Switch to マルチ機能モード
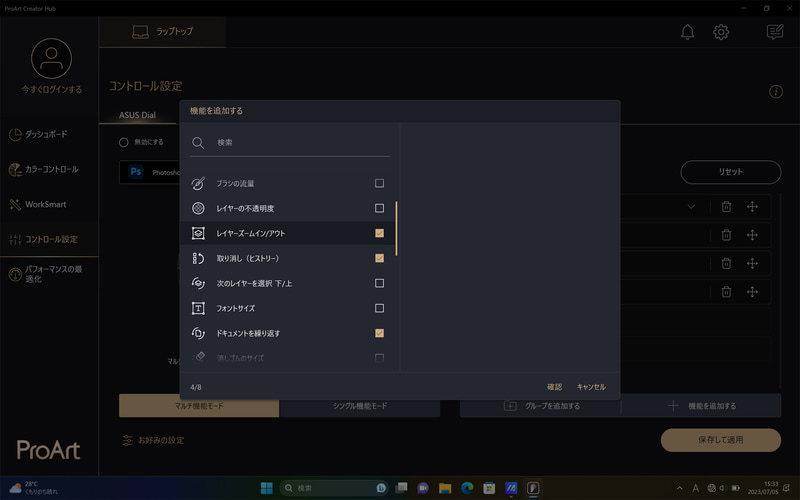Viewport: 800px width, 500px height. point(199,406)
